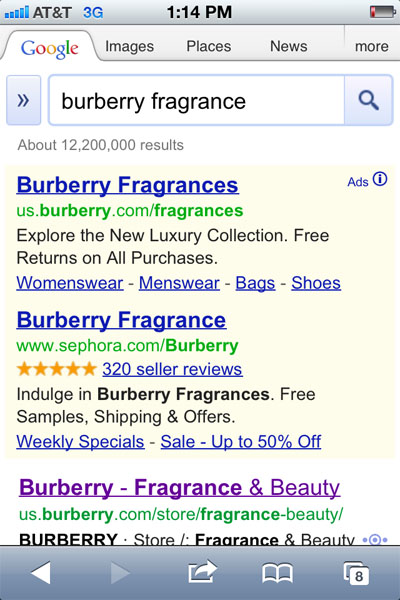Screen dimensions: 400x600
Task: Open the bookmarks book icon
Action: [278, 573]
